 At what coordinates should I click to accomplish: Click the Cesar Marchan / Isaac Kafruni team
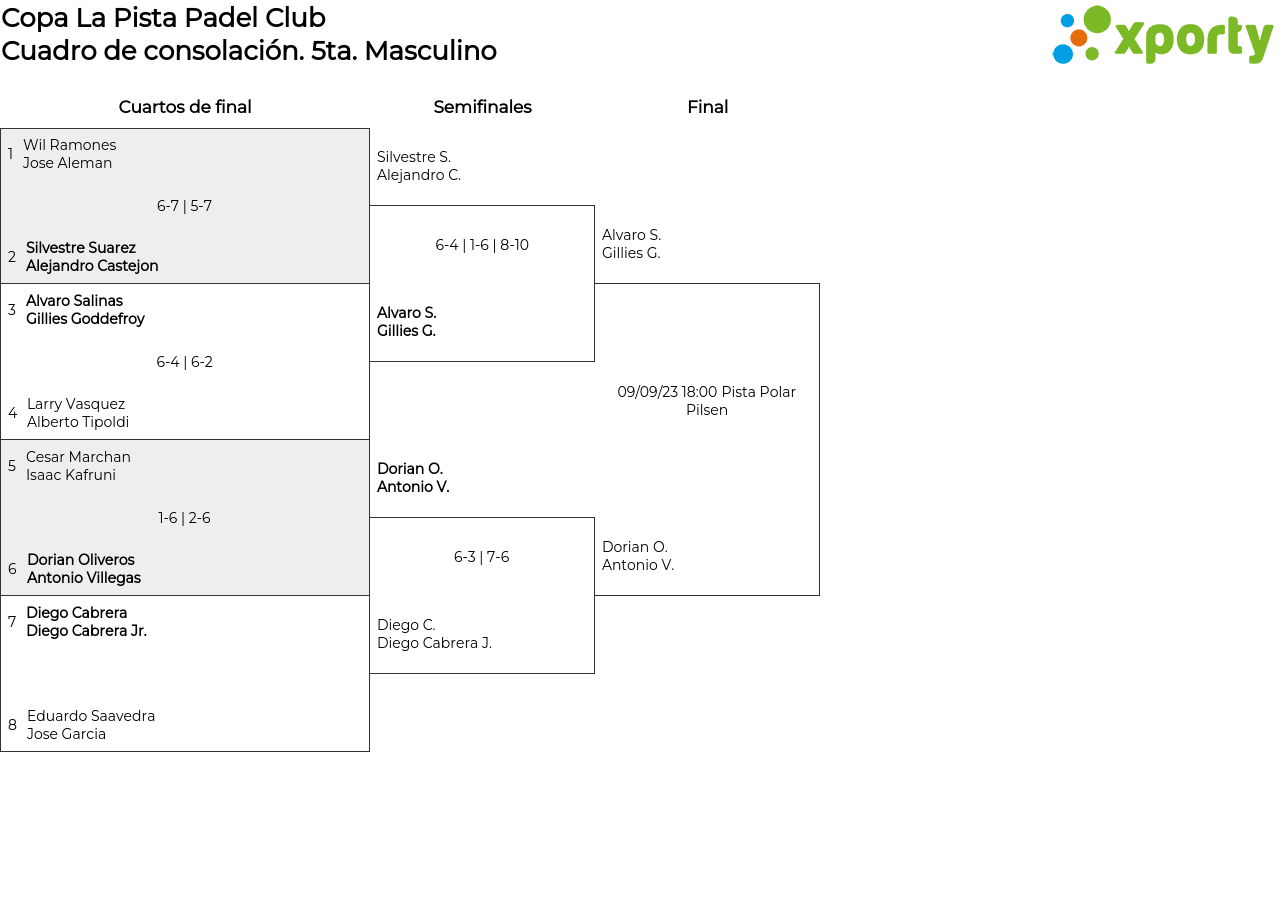coord(78,466)
